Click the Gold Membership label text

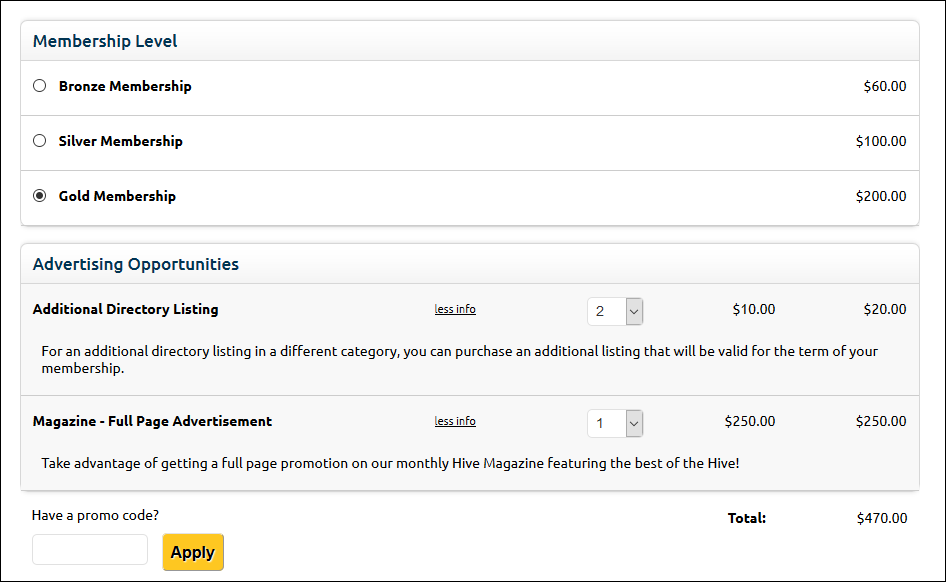117,196
